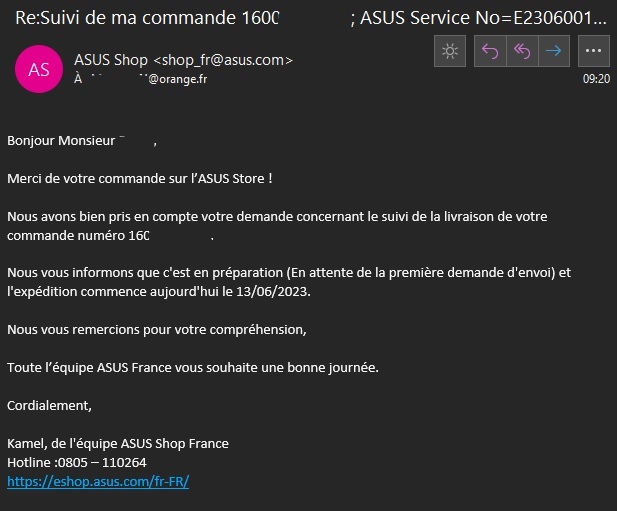Image resolution: width=618 pixels, height=511 pixels.
Task: Click the pink AS sender avatar
Action: pyautogui.click(x=39, y=69)
